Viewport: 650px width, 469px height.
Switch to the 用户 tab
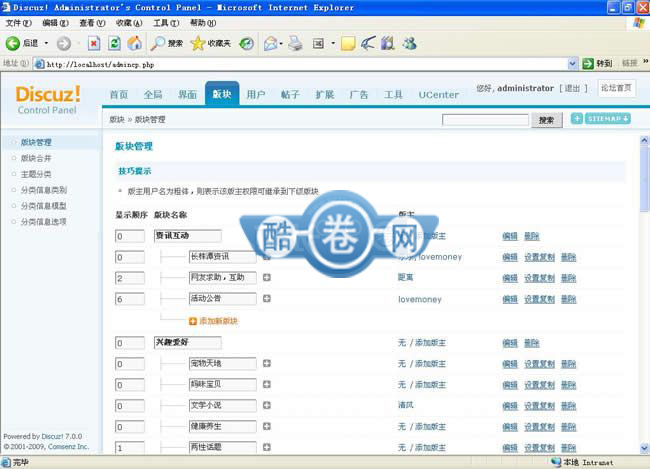(x=256, y=95)
